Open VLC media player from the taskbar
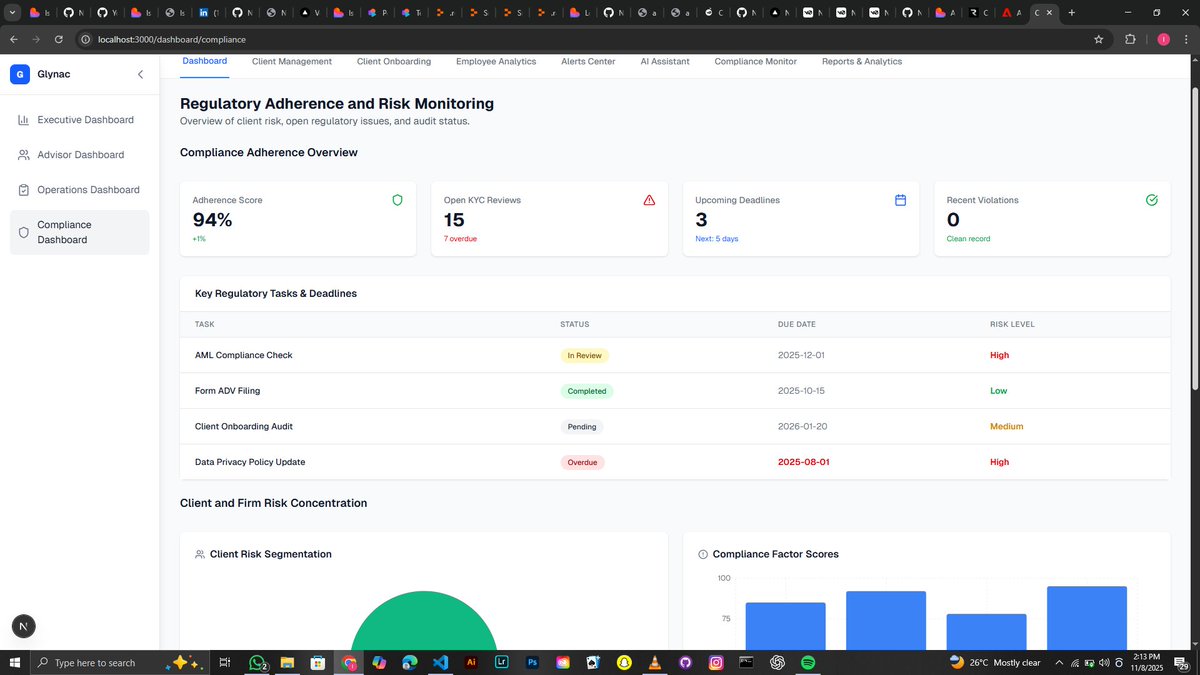1200x675 pixels. [655, 662]
